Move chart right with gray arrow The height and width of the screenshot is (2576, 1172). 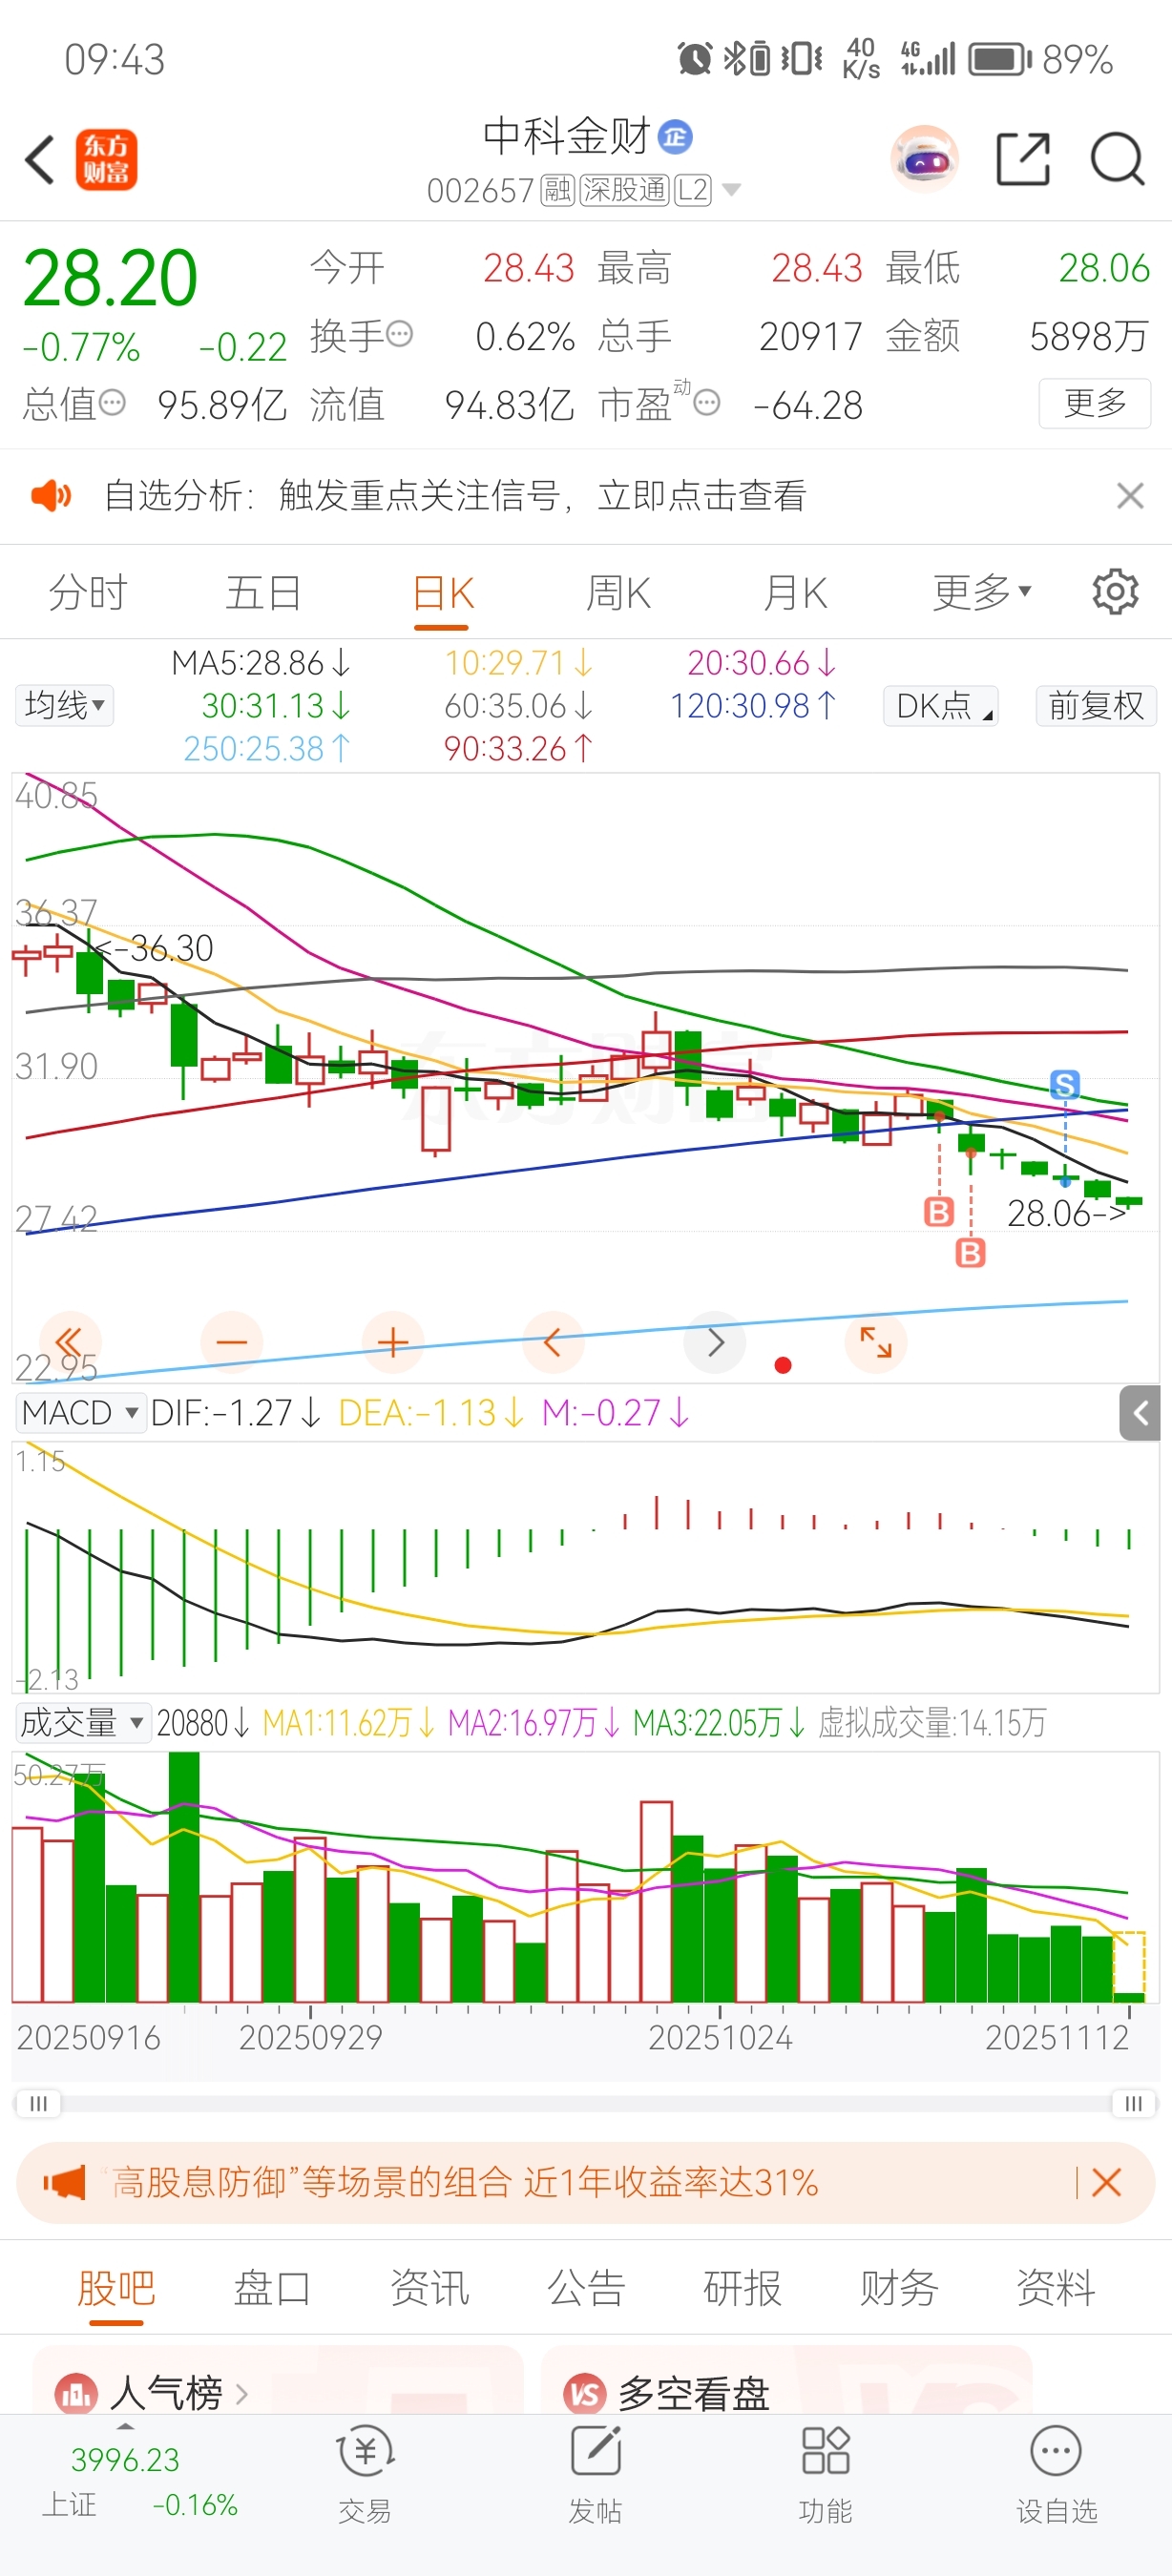715,1342
